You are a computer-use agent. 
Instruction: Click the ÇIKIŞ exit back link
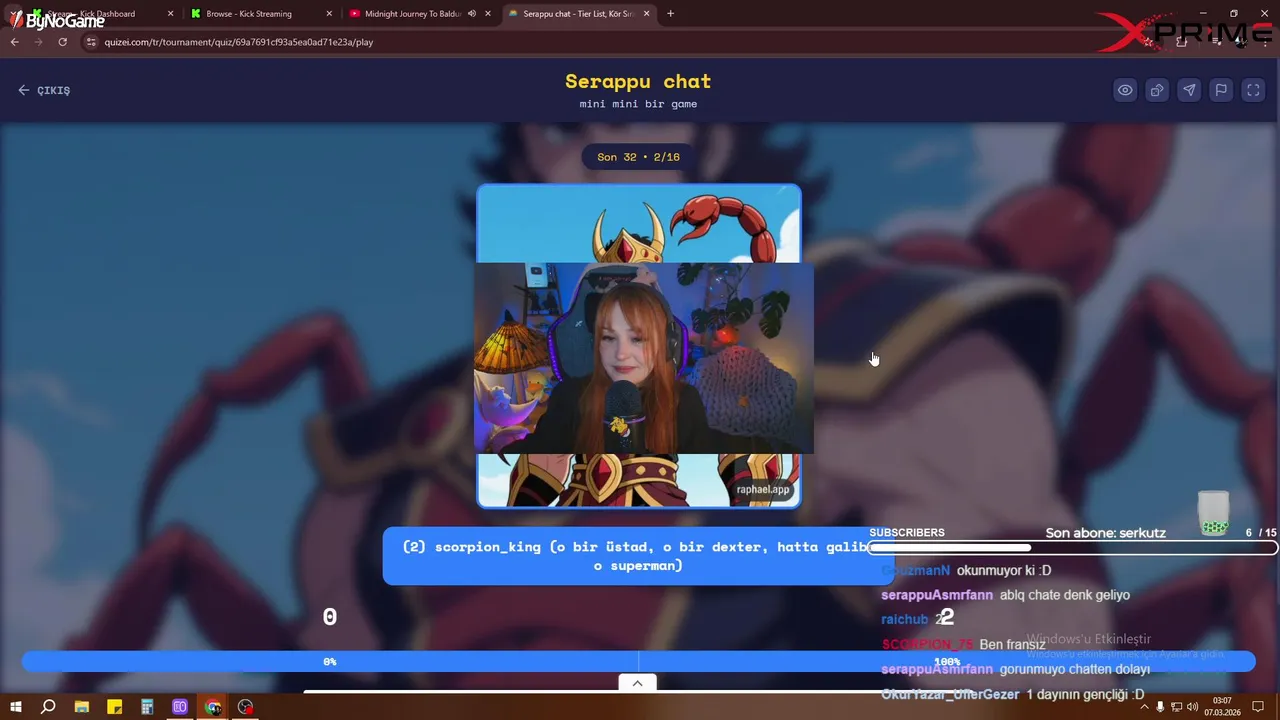pos(44,90)
